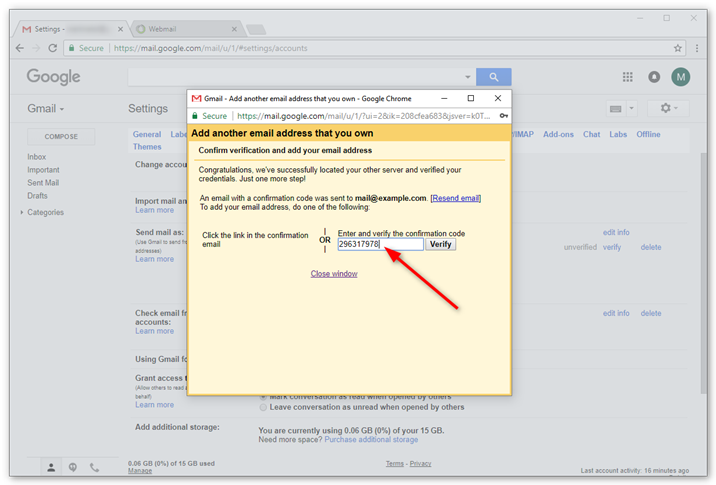Screen dimensions: 716x485
Task: Expand the Gmail dropdown menu
Action: click(x=46, y=108)
